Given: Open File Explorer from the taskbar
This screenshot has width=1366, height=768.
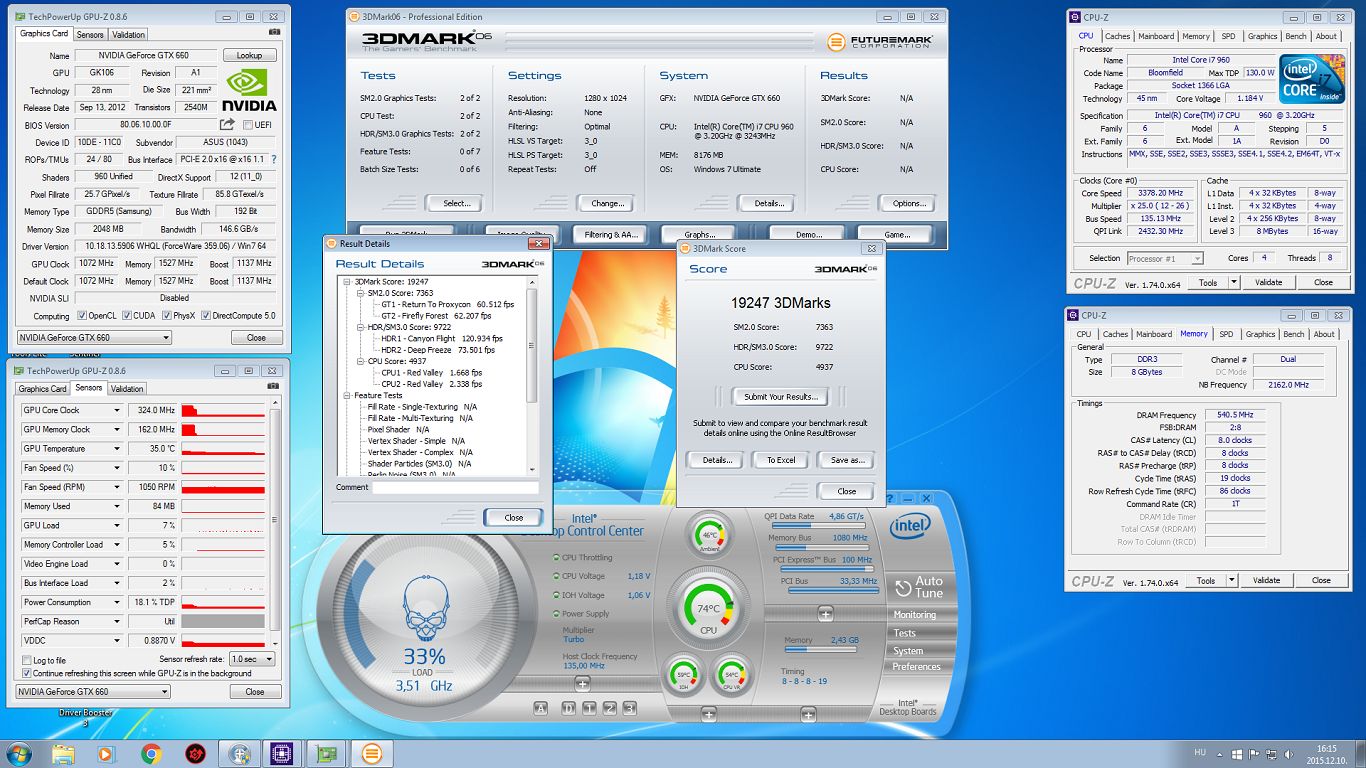Looking at the screenshot, I should coord(63,753).
